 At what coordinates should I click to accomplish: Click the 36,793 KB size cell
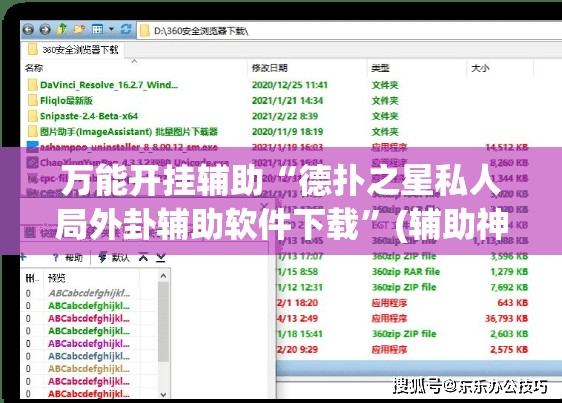tap(507, 318)
